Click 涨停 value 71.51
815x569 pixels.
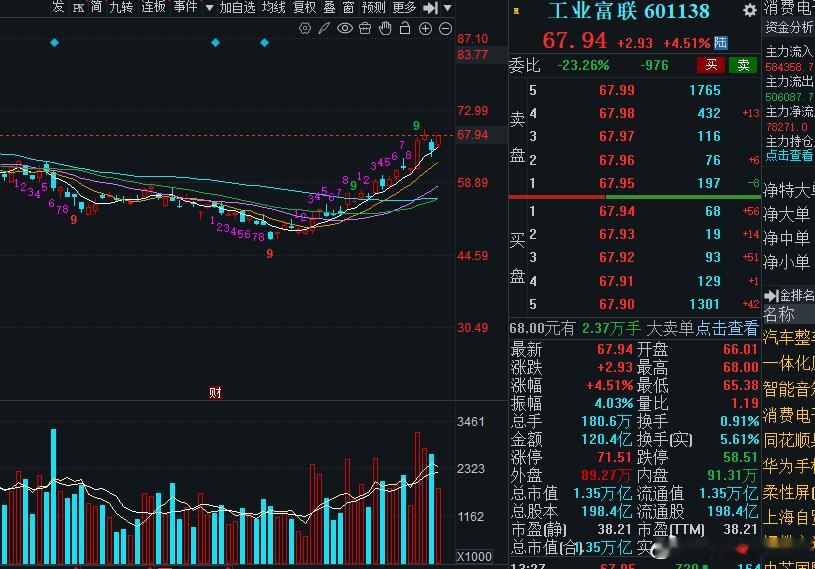pos(614,457)
